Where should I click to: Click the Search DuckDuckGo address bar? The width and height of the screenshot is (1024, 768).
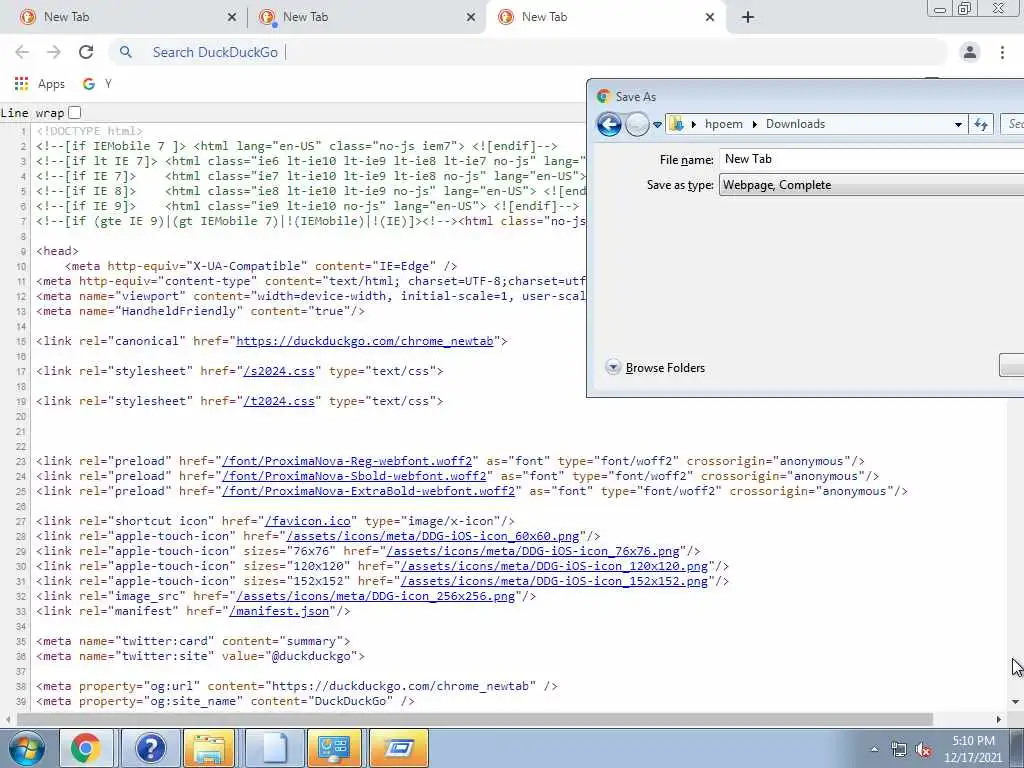point(528,52)
